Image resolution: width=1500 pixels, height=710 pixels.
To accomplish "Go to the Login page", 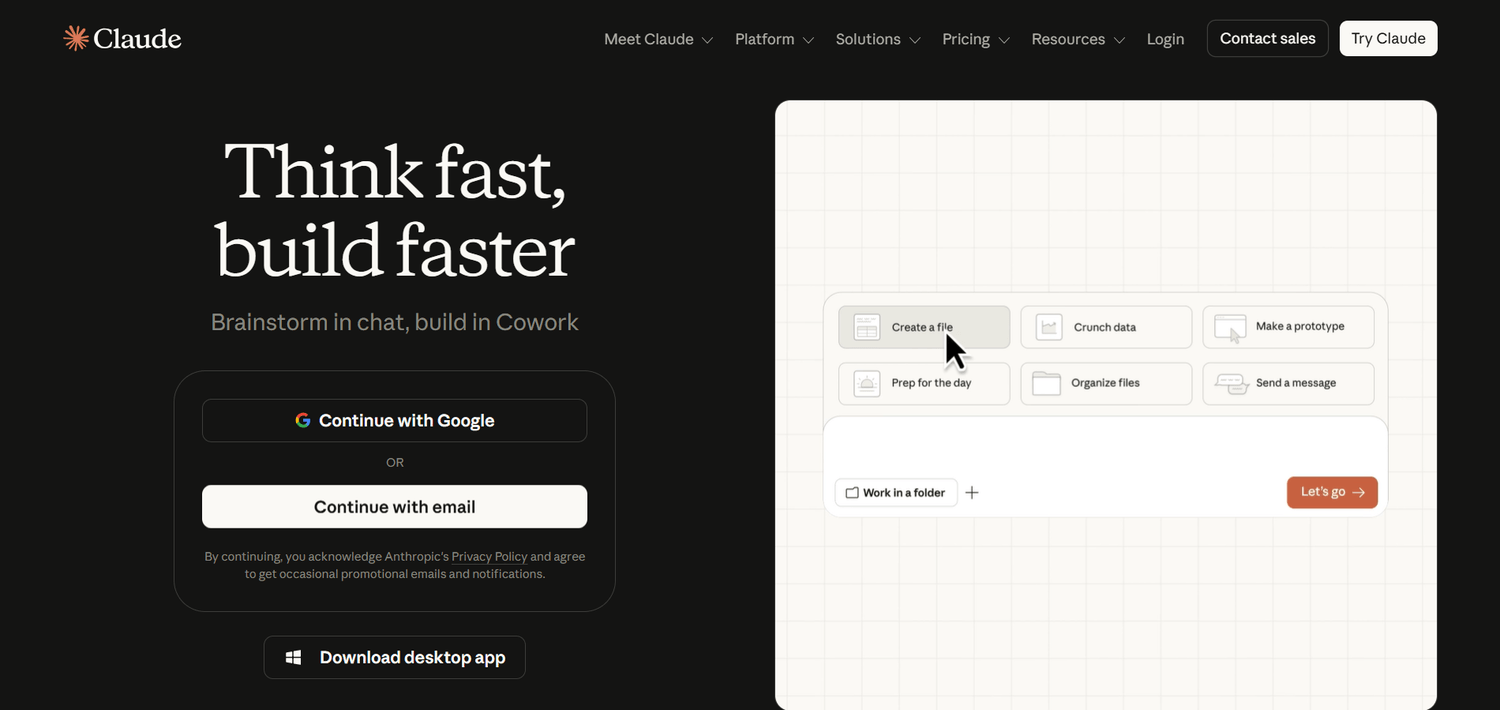I will coord(1165,39).
